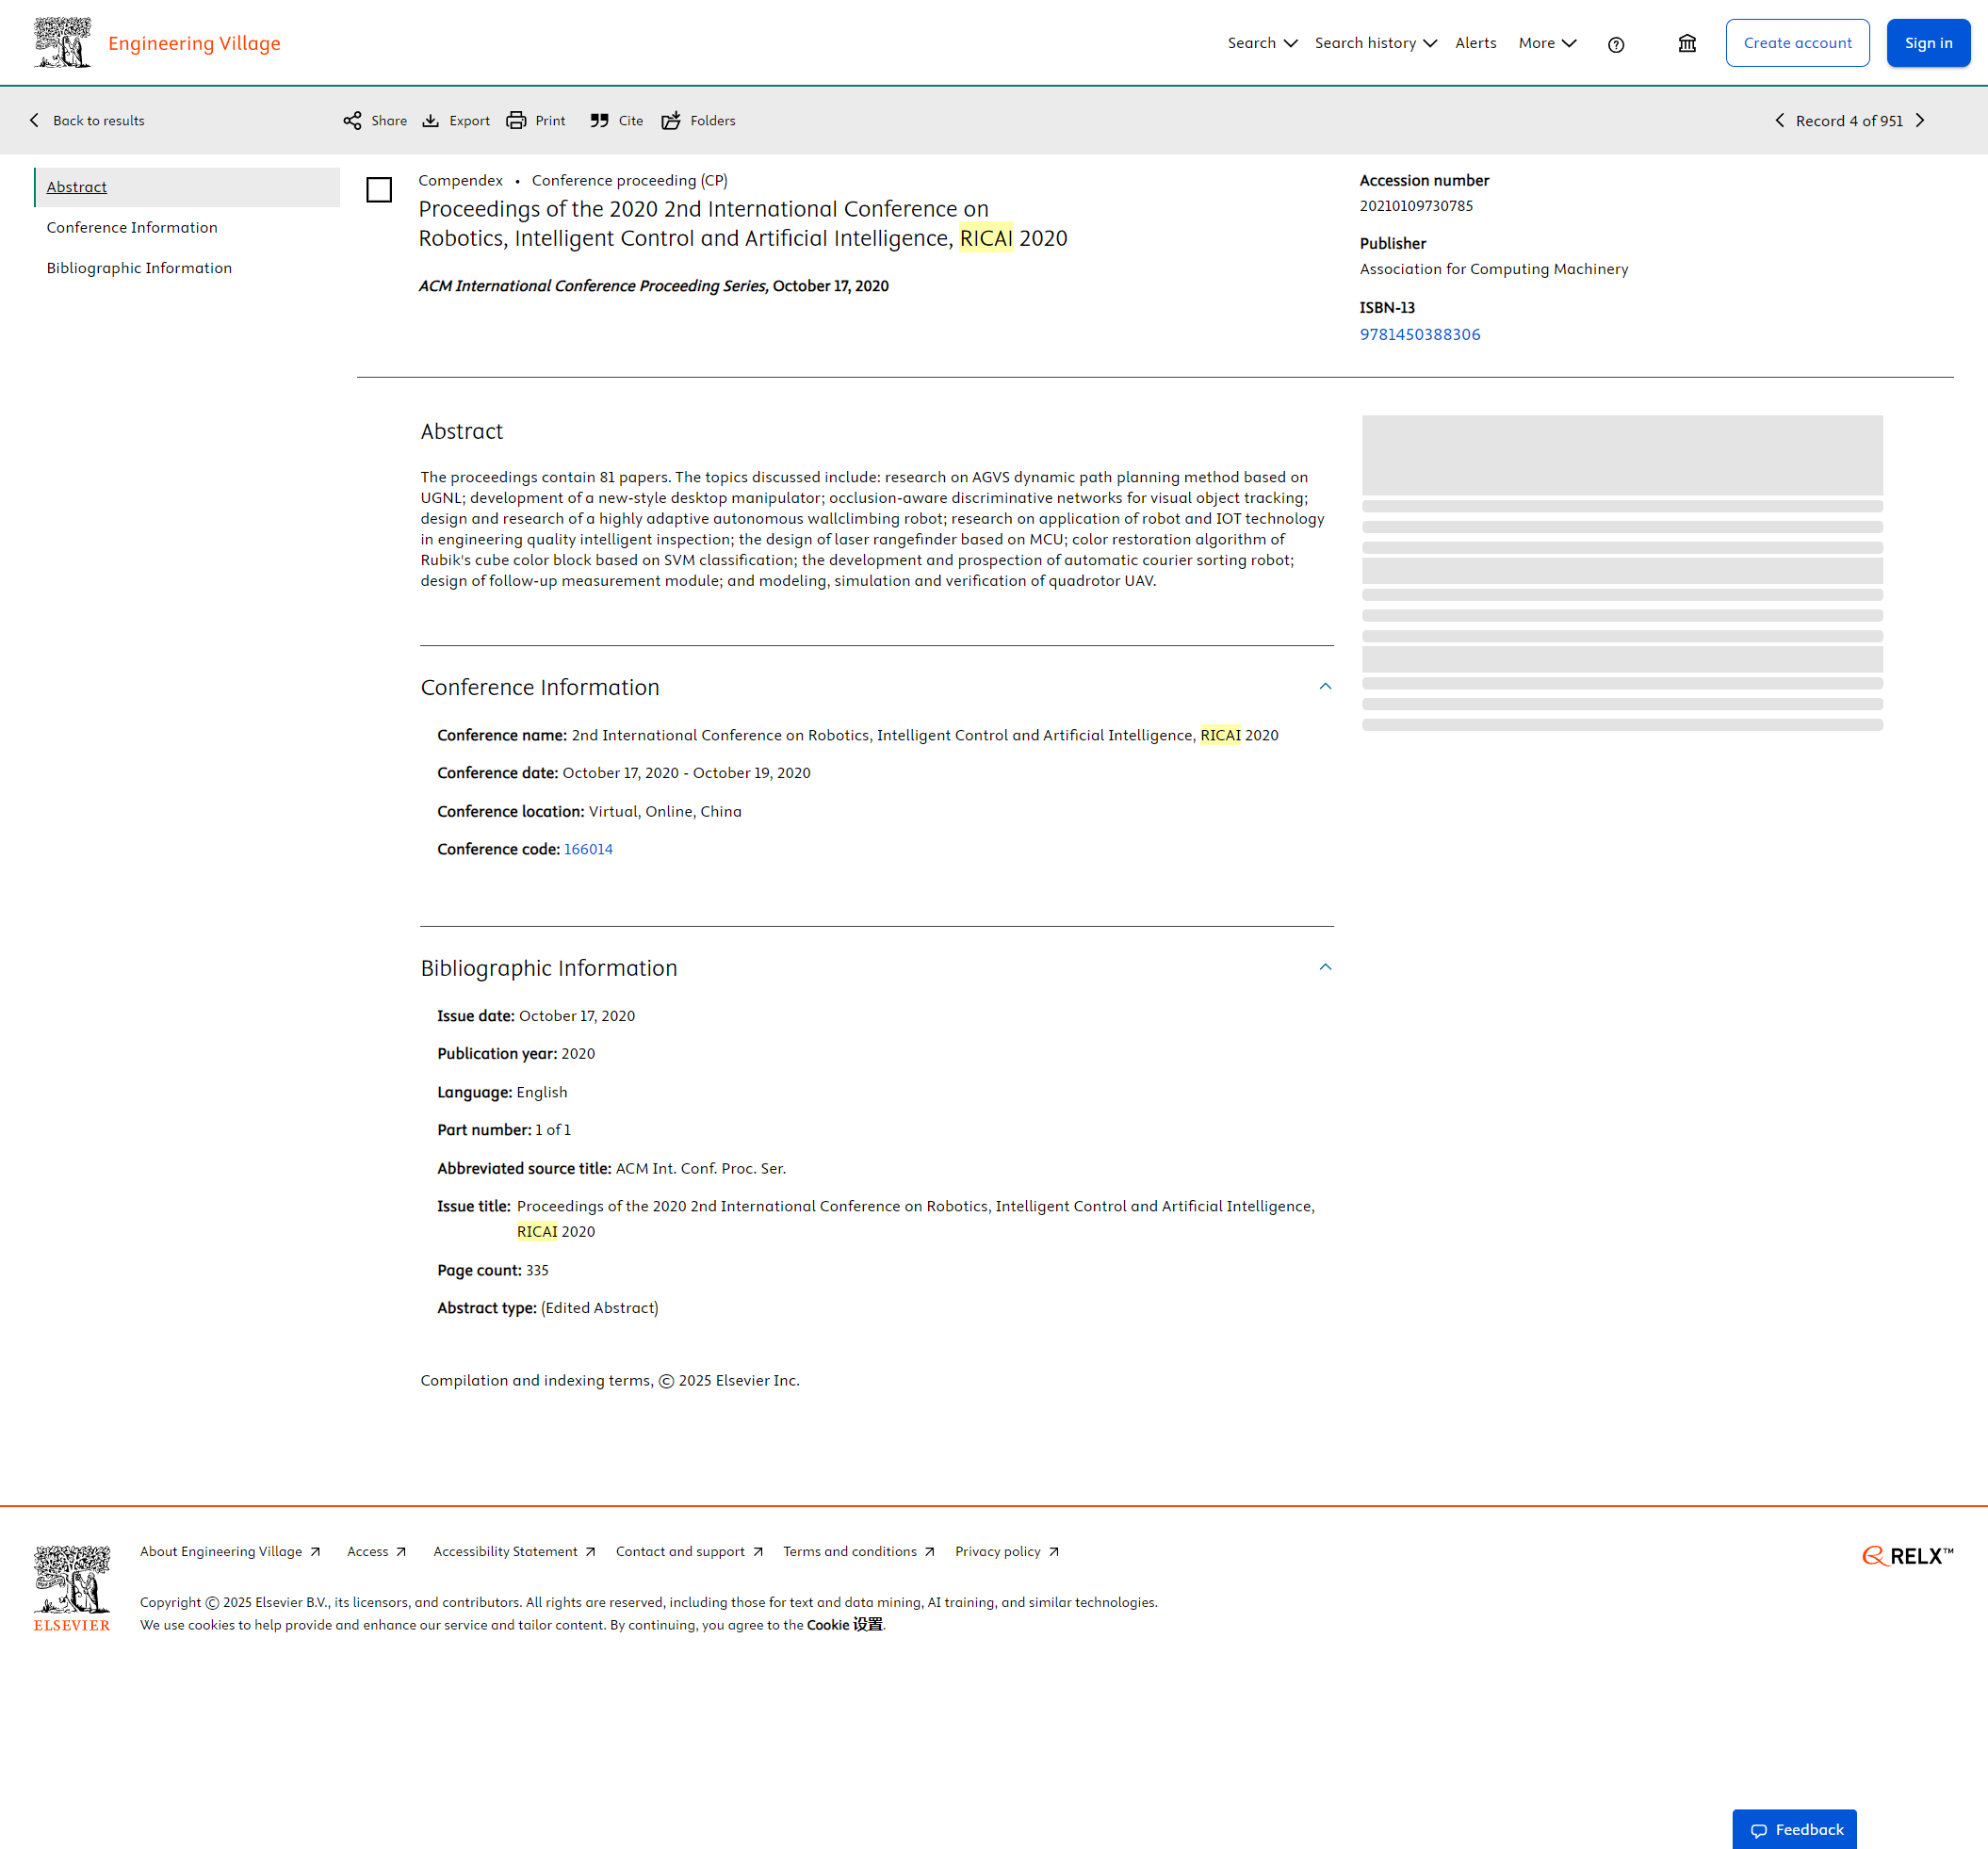Viewport: 1988px width, 1849px height.
Task: Collapse the Conference Information section
Action: 1325,687
